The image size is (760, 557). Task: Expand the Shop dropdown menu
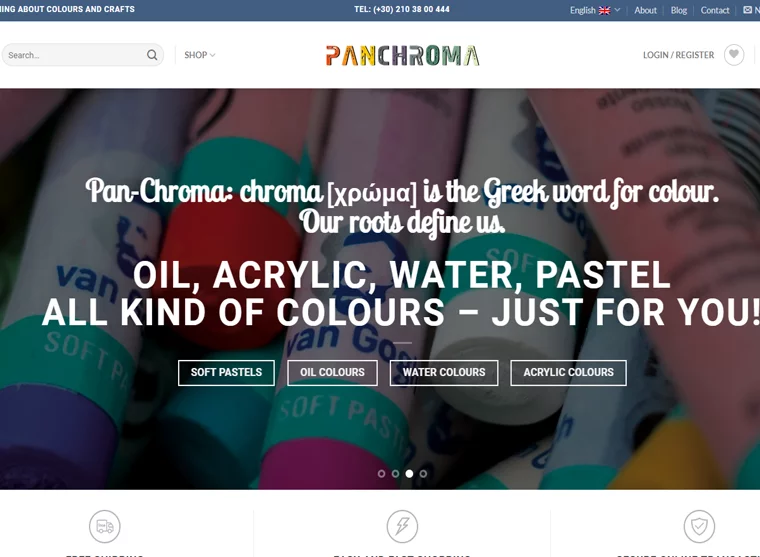click(200, 55)
